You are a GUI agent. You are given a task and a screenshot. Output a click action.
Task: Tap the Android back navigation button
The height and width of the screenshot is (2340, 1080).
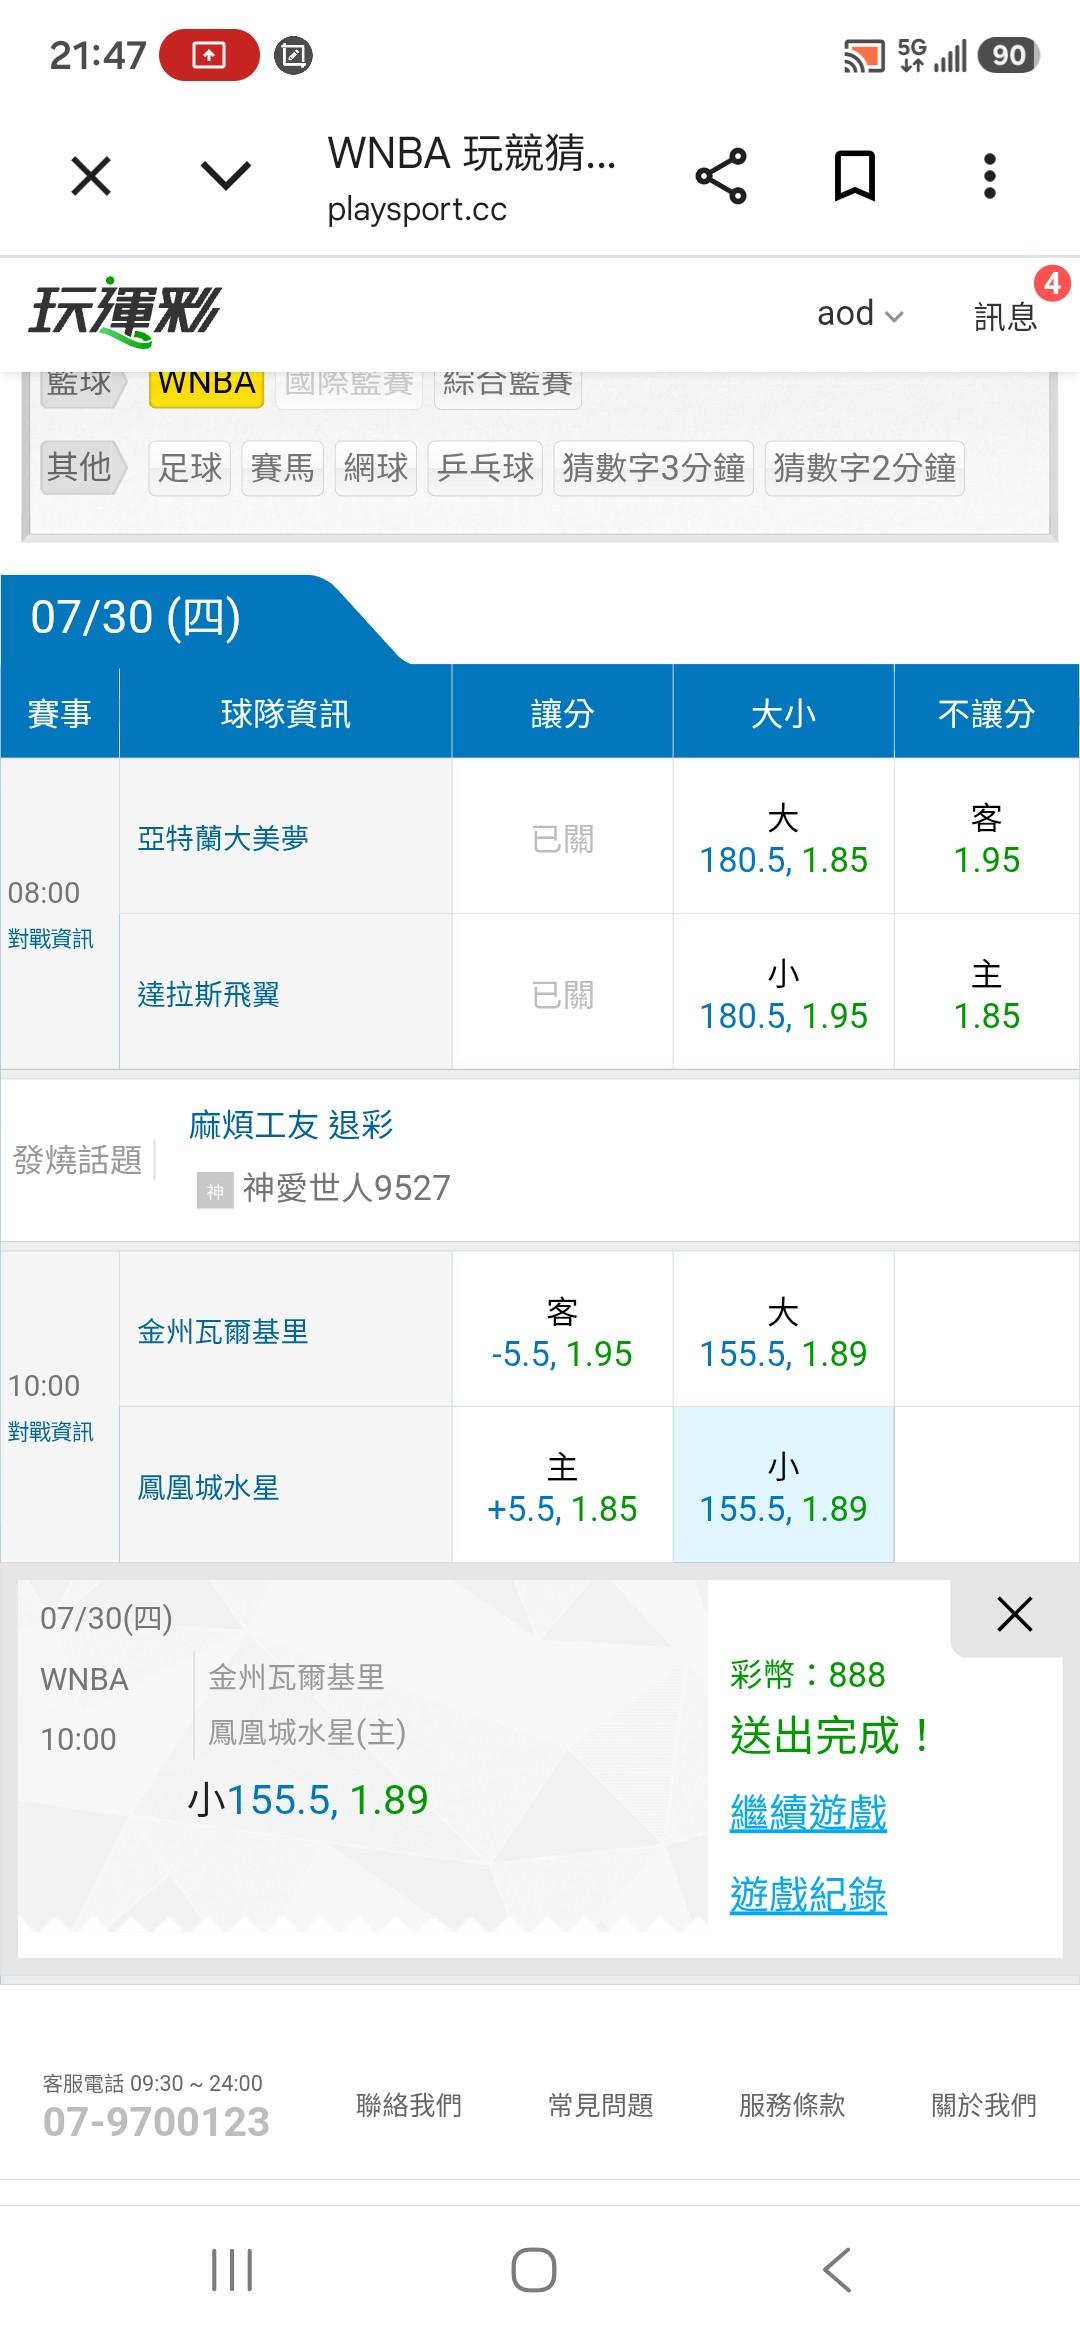pyautogui.click(x=837, y=2269)
